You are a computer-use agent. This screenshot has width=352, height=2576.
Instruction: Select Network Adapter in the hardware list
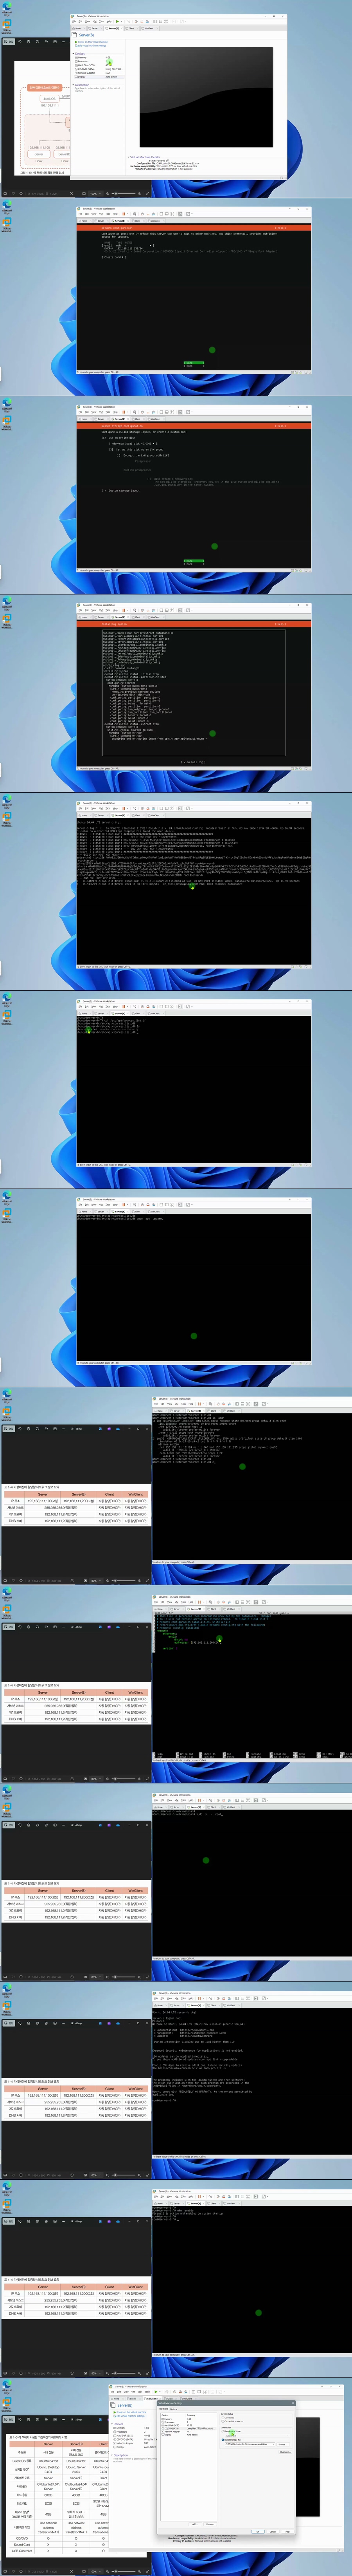tap(169, 2432)
